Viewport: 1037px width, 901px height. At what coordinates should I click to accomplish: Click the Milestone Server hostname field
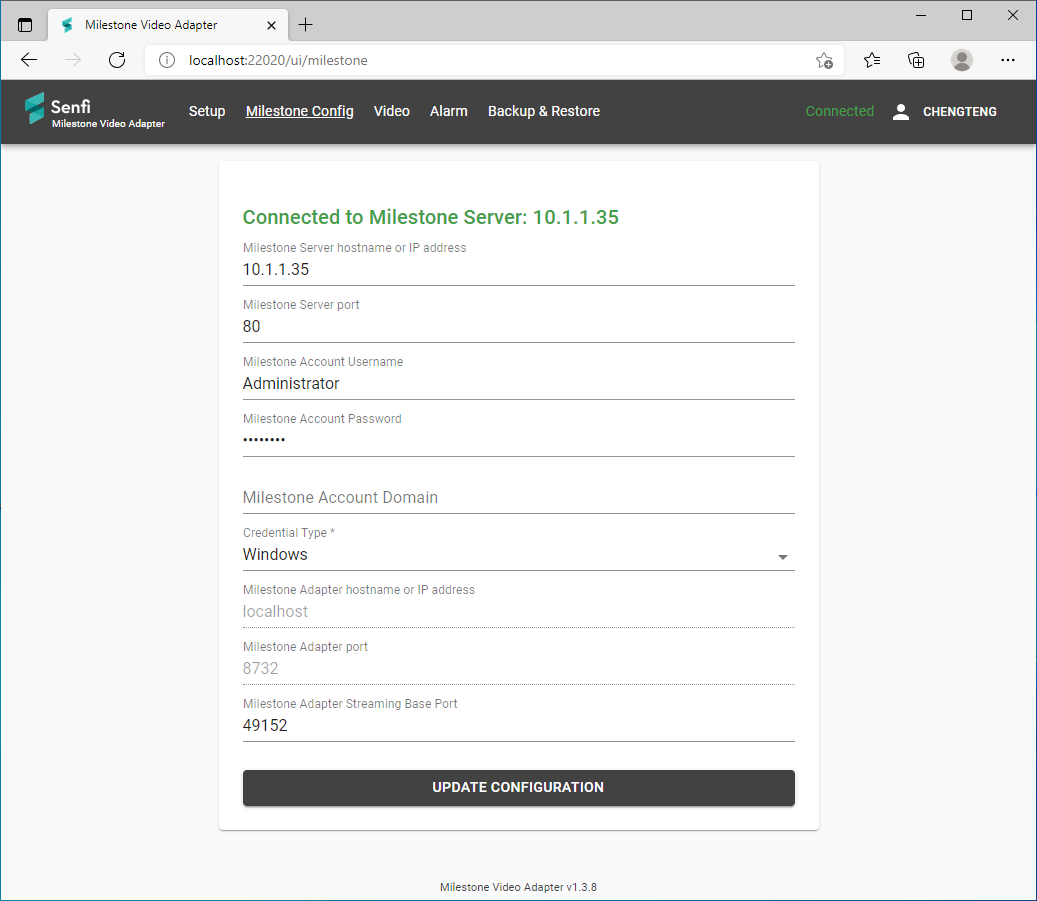518,269
